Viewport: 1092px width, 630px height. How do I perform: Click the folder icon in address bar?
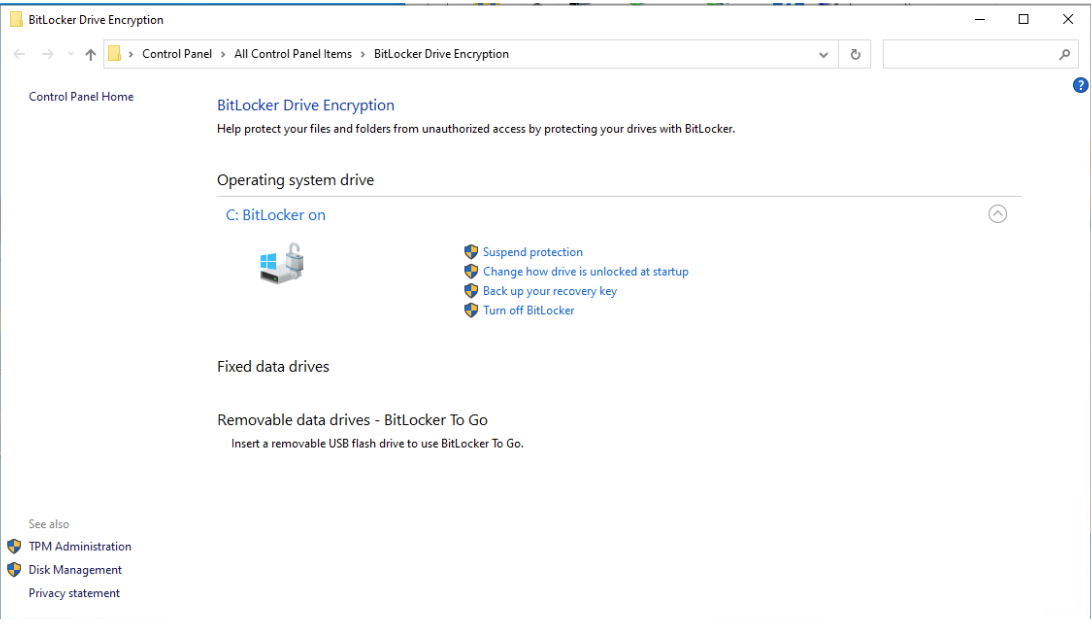click(115, 54)
